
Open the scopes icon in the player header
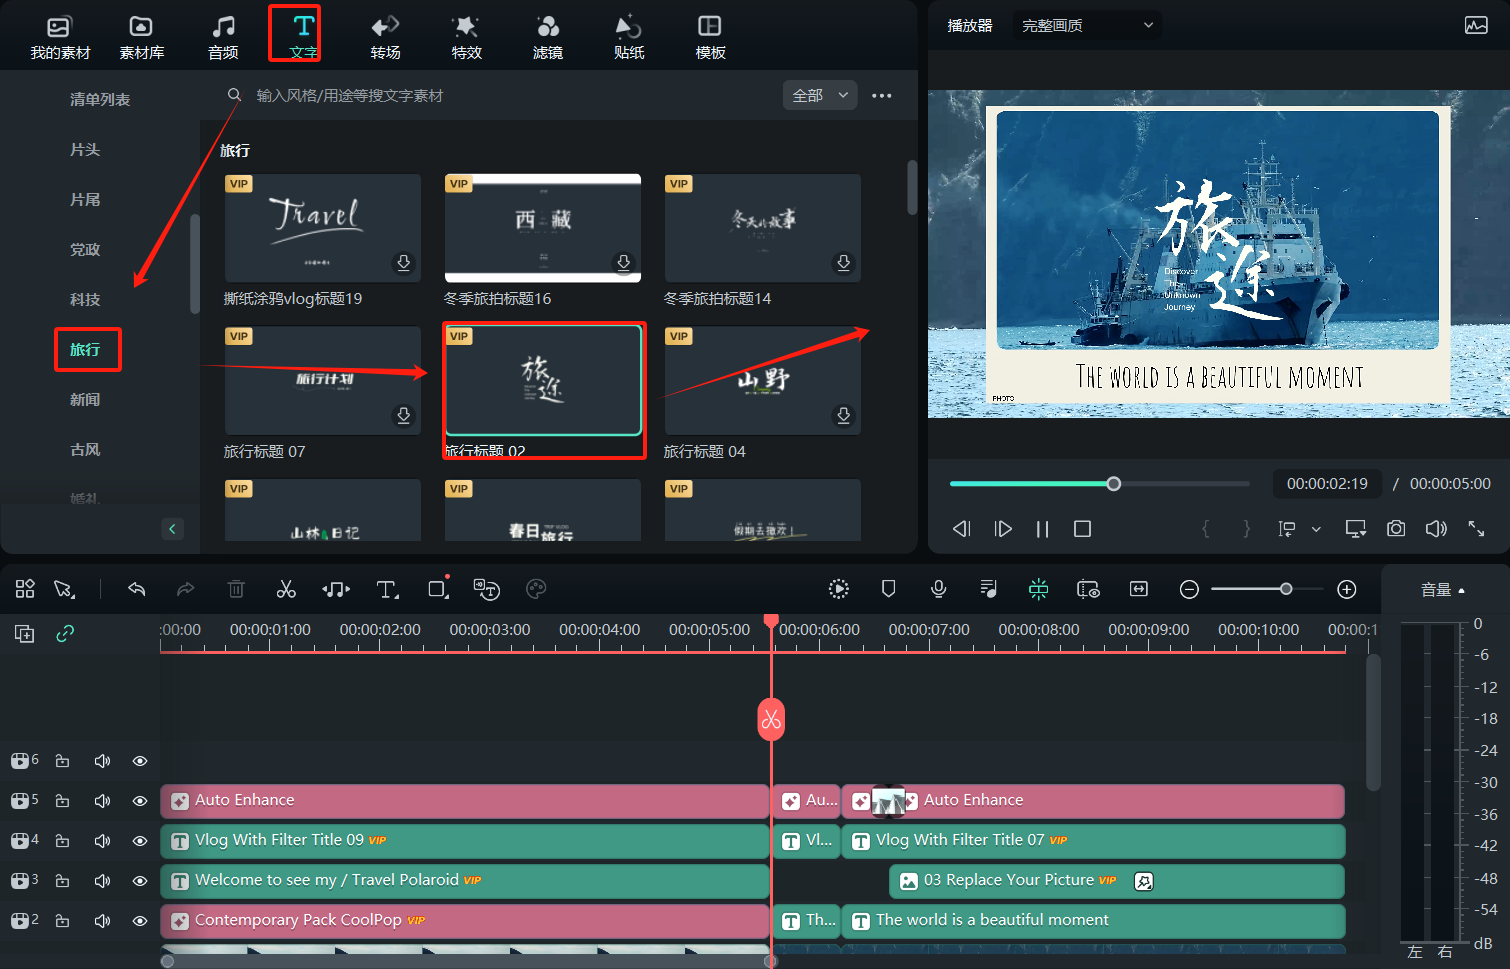[x=1476, y=26]
